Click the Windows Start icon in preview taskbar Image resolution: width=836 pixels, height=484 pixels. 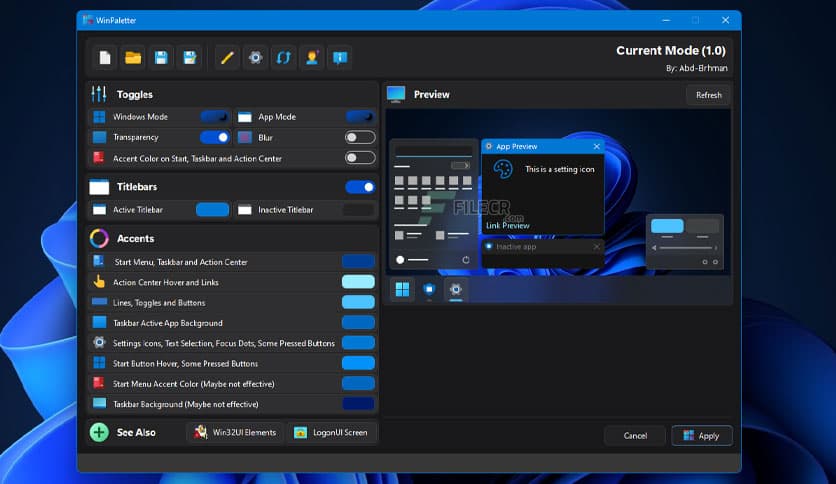(403, 289)
